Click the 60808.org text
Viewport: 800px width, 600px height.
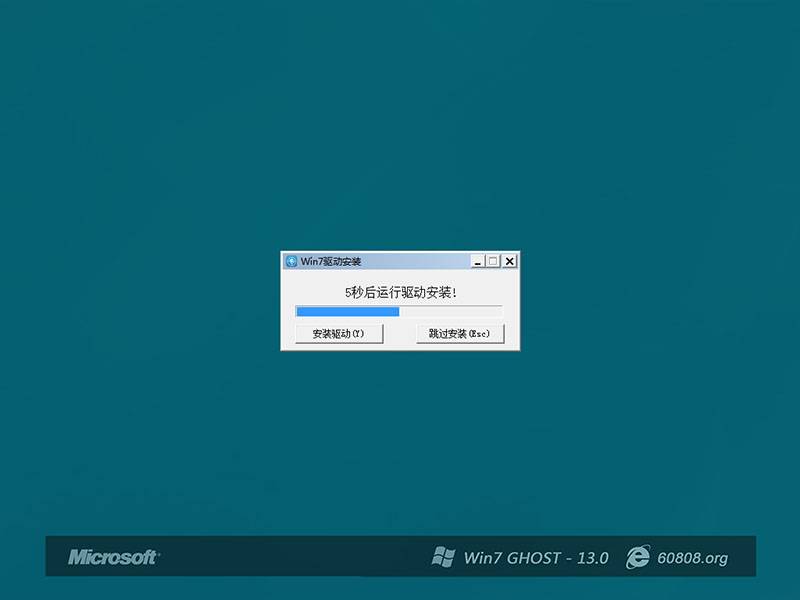coord(692,558)
